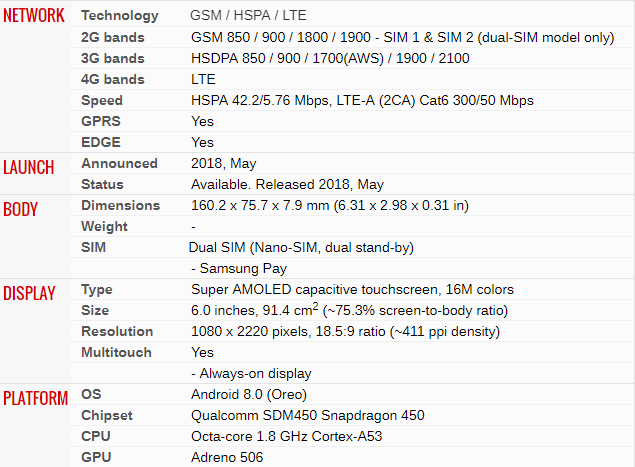Select the Weight row label
The height and width of the screenshot is (467, 635).
104,226
